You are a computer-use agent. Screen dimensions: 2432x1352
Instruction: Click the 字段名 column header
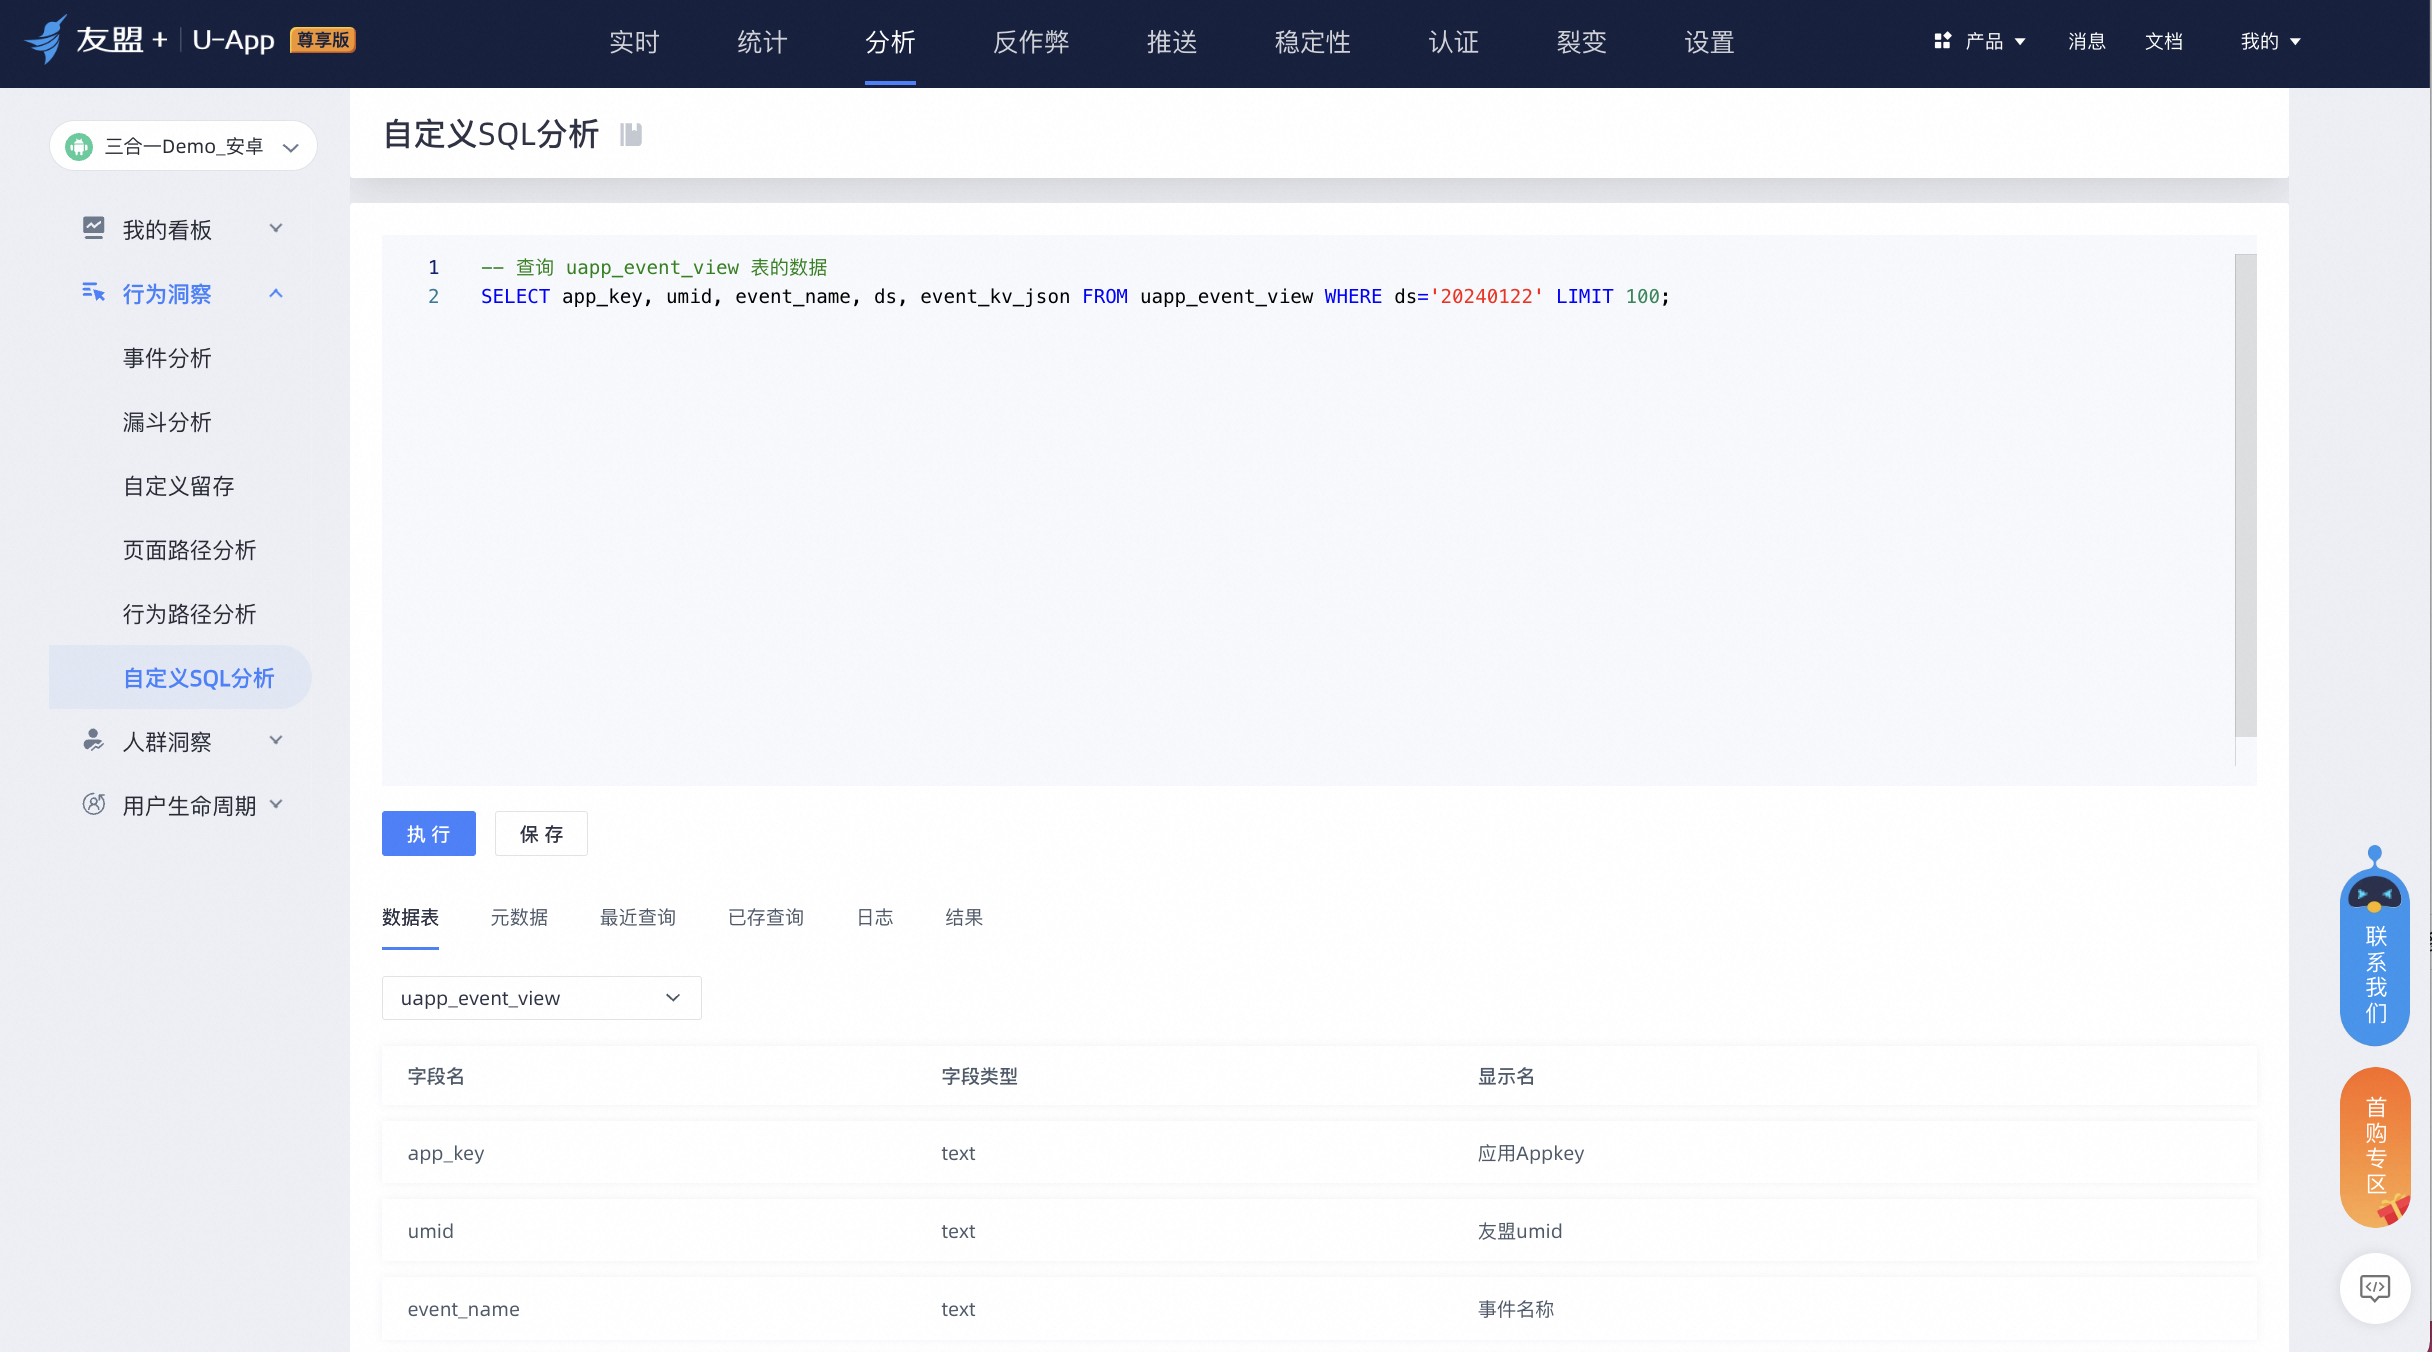(x=436, y=1076)
